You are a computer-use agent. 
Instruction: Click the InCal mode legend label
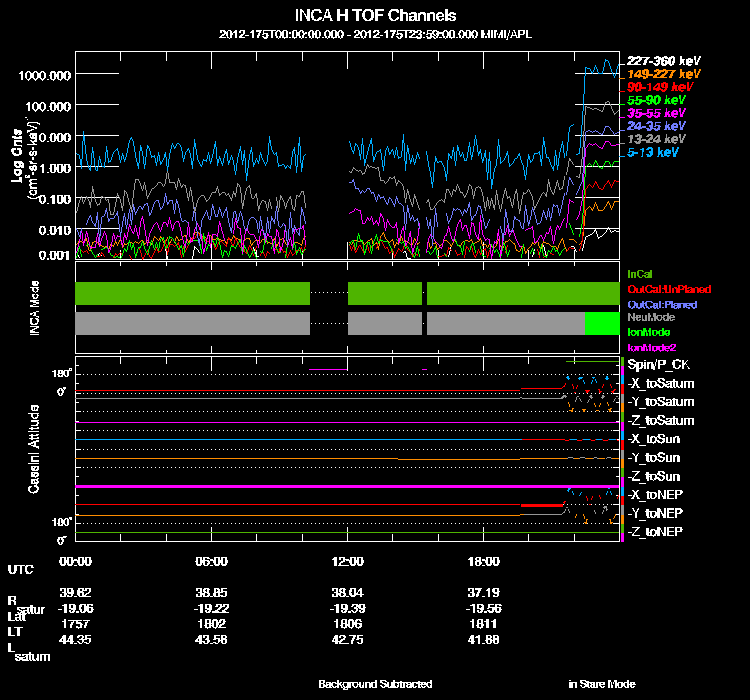639,273
